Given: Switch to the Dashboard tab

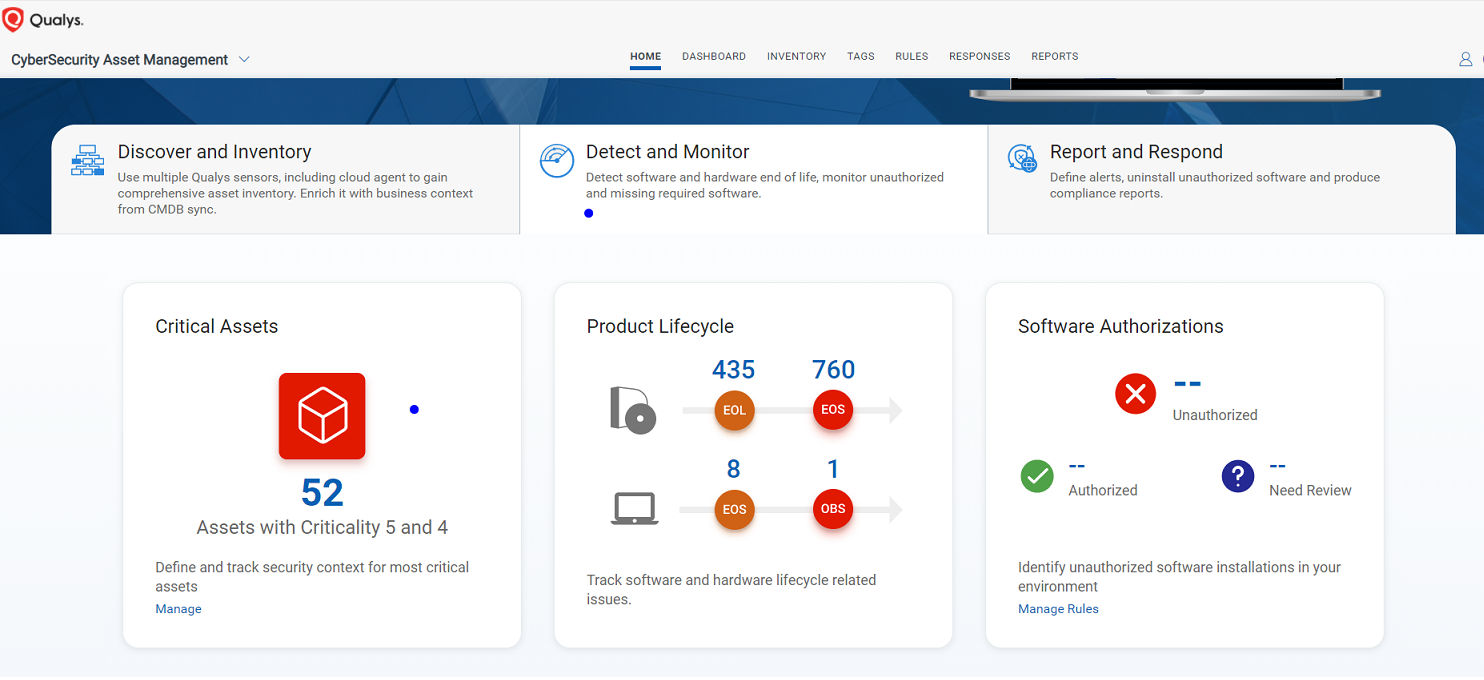Looking at the screenshot, I should pos(714,57).
